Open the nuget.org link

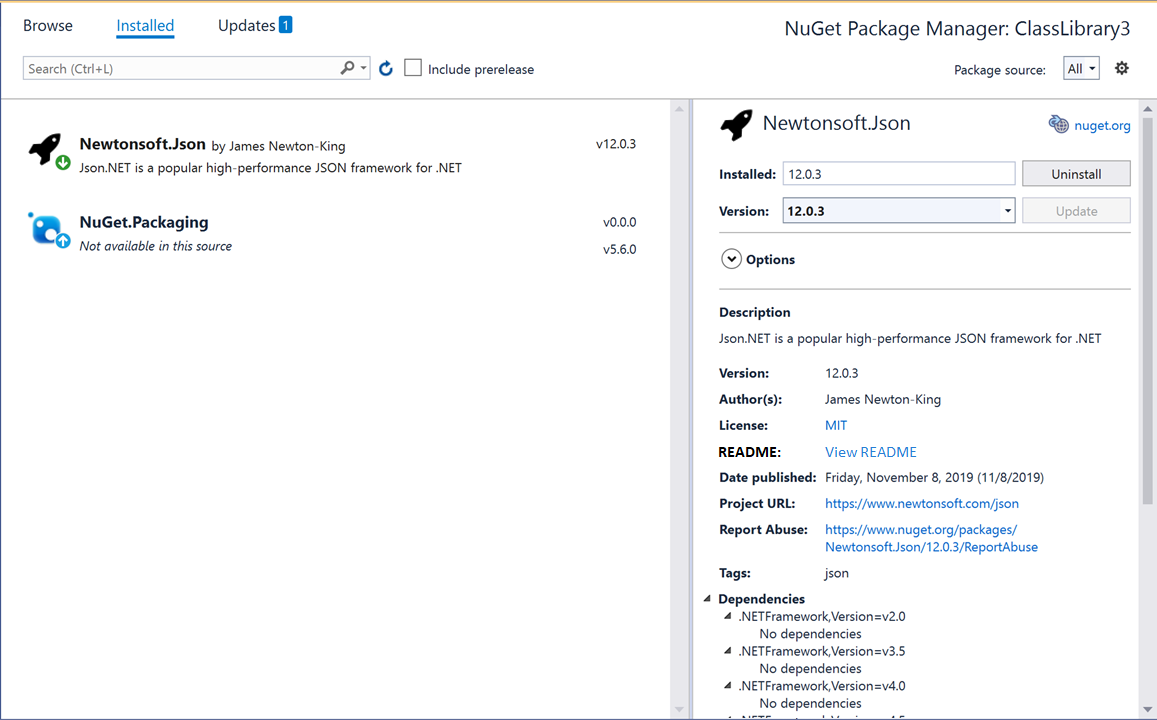click(x=1102, y=125)
